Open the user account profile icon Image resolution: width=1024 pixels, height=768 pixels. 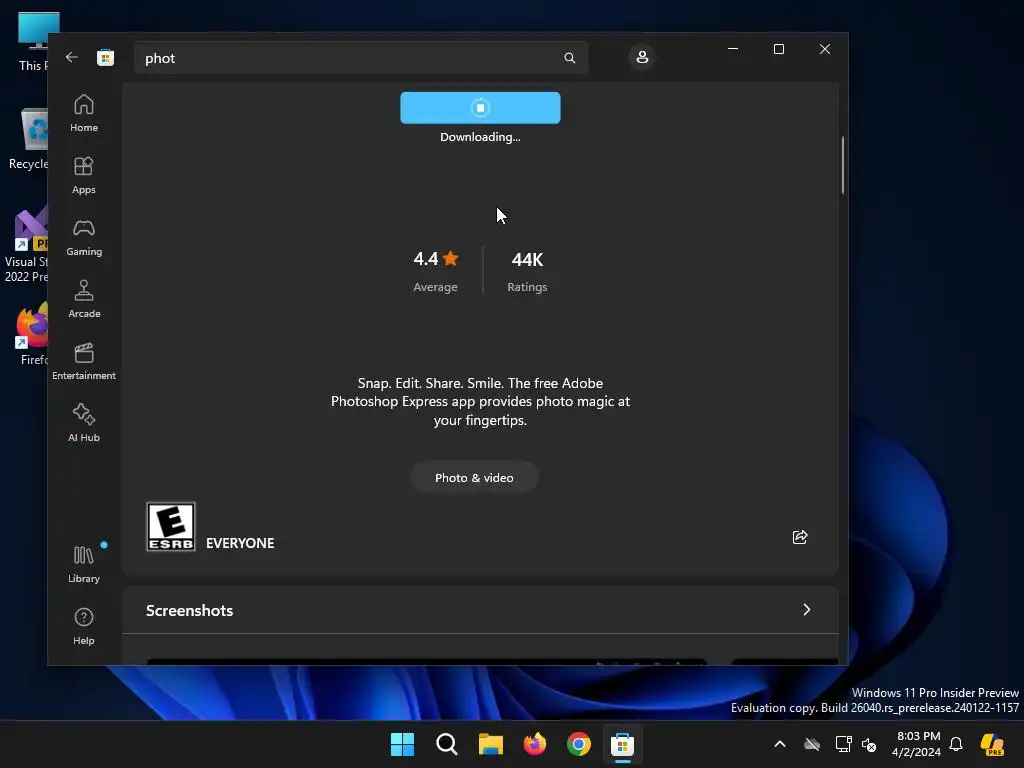(x=642, y=57)
